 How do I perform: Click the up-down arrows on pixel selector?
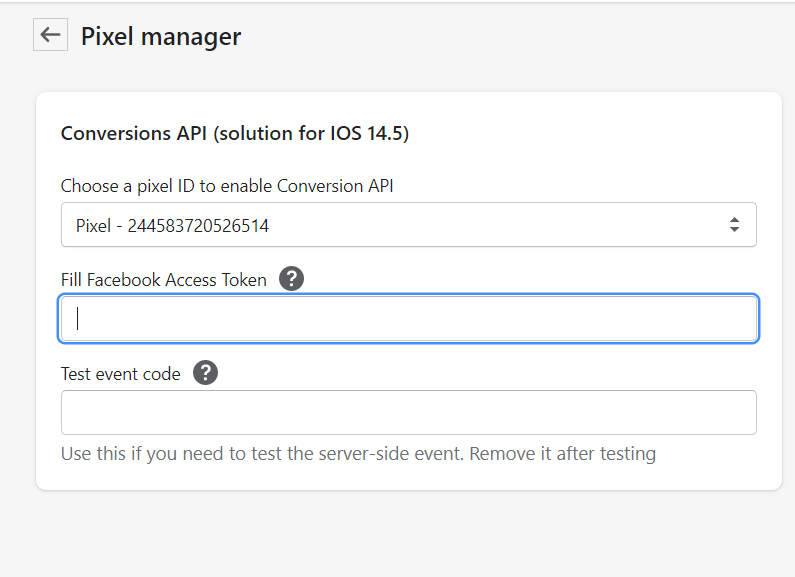pos(734,225)
